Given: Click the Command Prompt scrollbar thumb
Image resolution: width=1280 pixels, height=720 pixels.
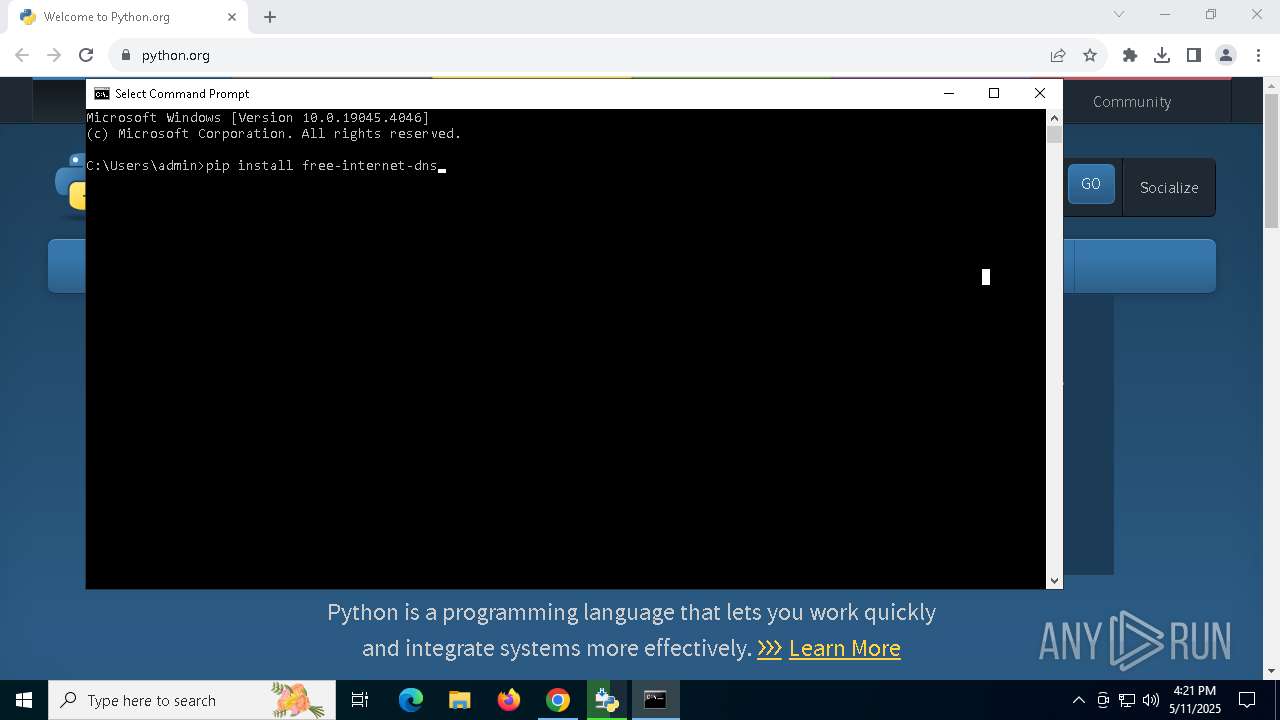Looking at the screenshot, I should click(1054, 134).
